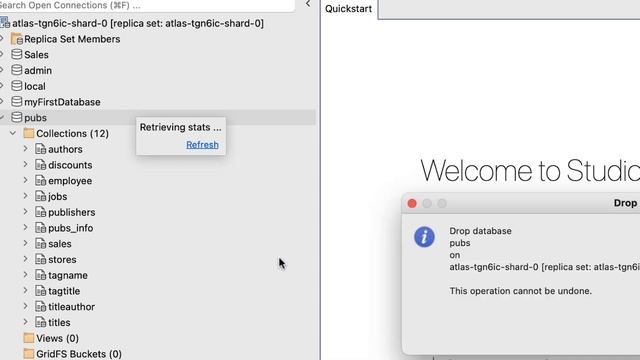This screenshot has width=640, height=360.
Task: Click the Sales database icon
Action: [x=17, y=54]
